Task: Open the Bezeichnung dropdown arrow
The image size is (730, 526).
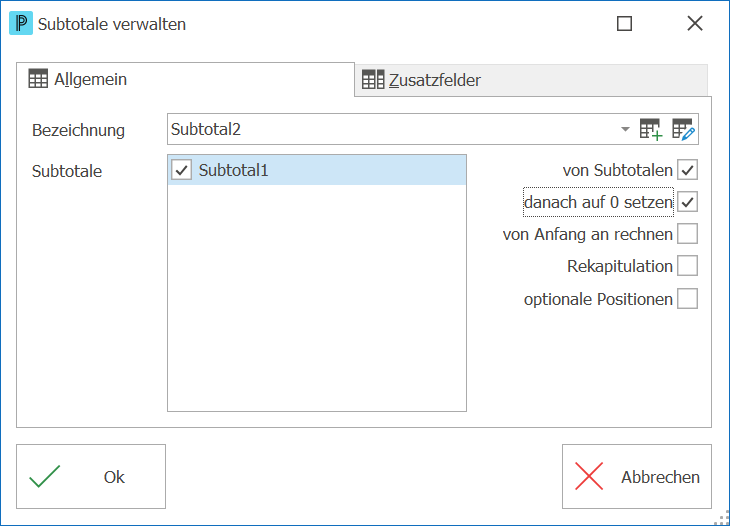Action: (625, 129)
